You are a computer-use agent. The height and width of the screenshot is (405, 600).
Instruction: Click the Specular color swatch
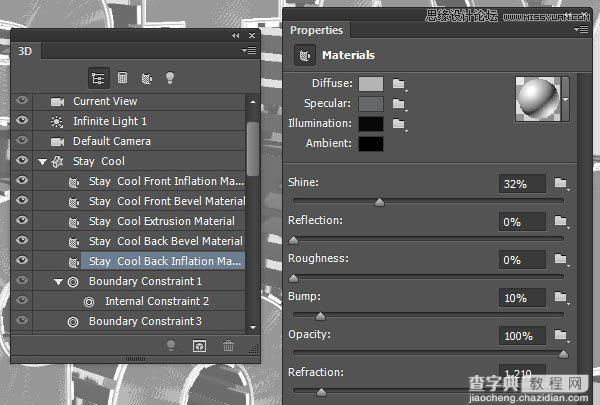(370, 104)
